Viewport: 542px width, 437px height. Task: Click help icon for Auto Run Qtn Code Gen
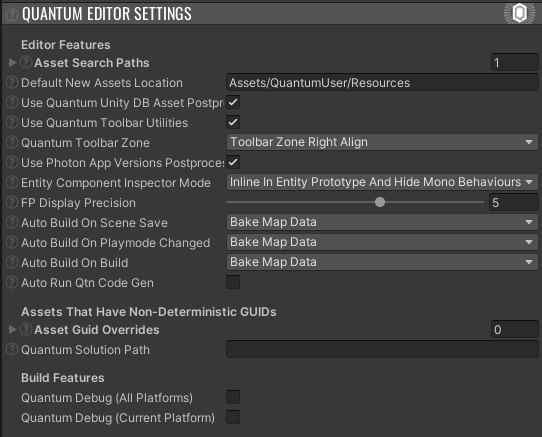[12, 283]
